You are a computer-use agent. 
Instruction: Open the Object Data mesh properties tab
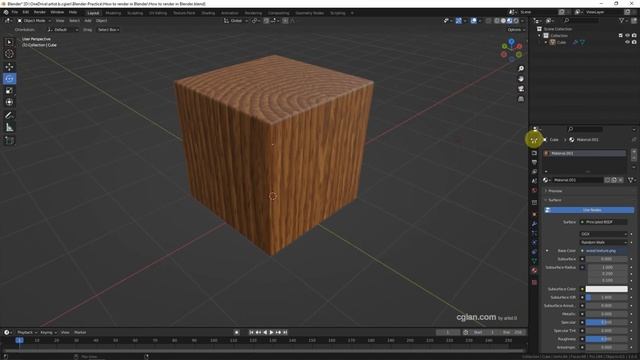[534, 261]
